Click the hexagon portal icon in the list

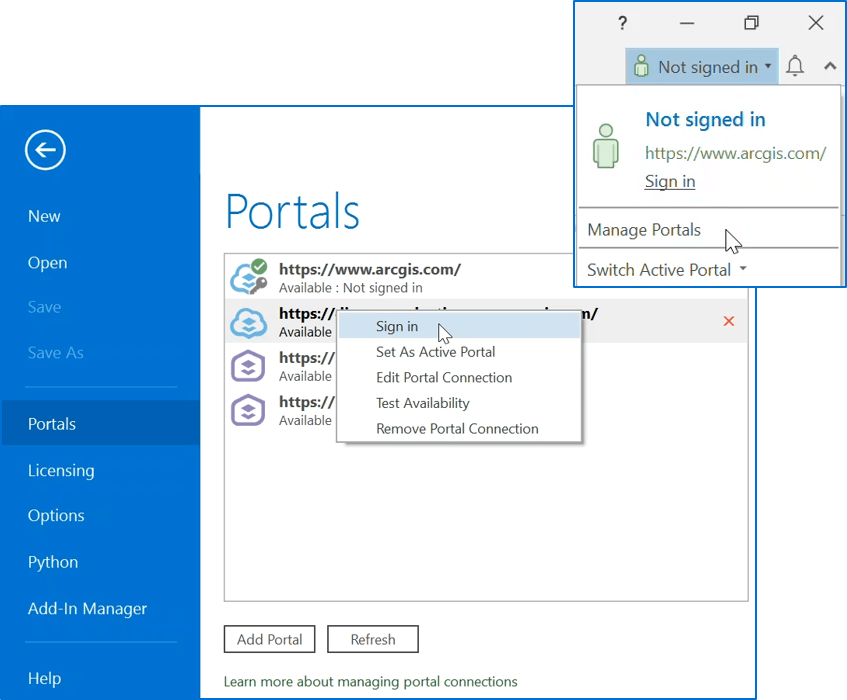[248, 366]
